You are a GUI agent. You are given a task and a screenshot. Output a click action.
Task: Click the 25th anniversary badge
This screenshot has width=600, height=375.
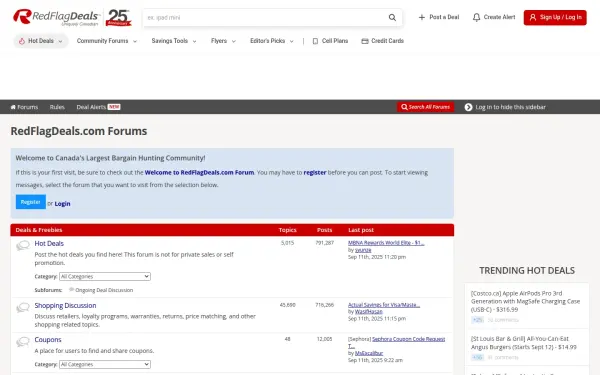point(118,18)
